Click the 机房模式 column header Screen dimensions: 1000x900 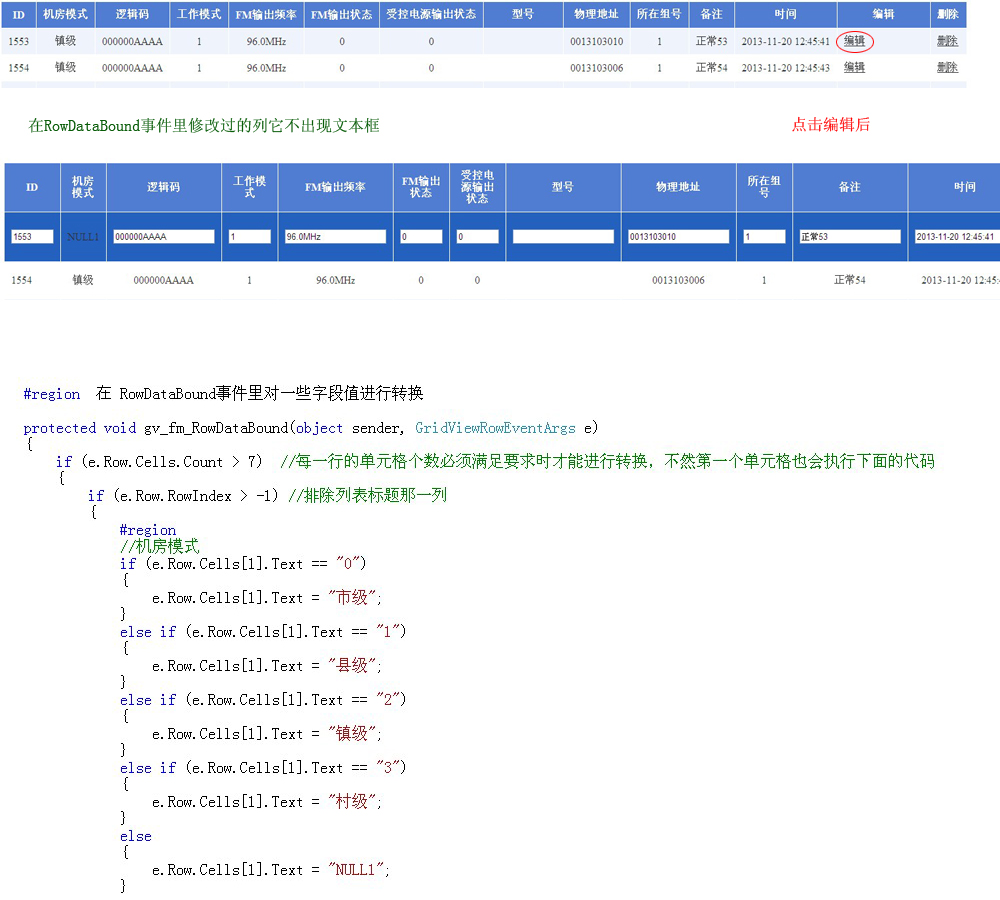(x=64, y=14)
